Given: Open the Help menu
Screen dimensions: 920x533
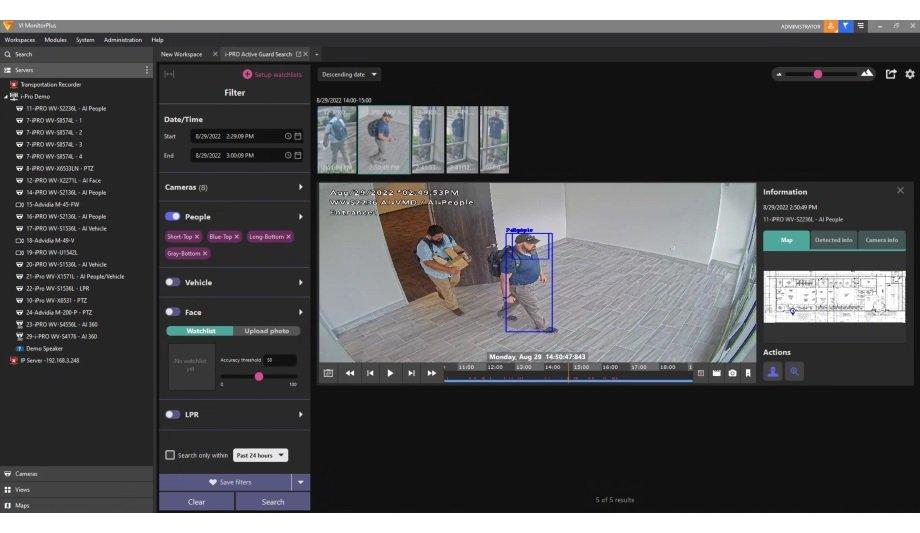Looking at the screenshot, I should [157, 40].
